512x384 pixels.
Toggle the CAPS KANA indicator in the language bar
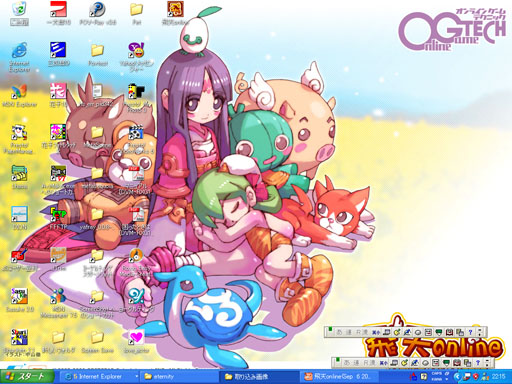pyautogui.click(x=437, y=377)
